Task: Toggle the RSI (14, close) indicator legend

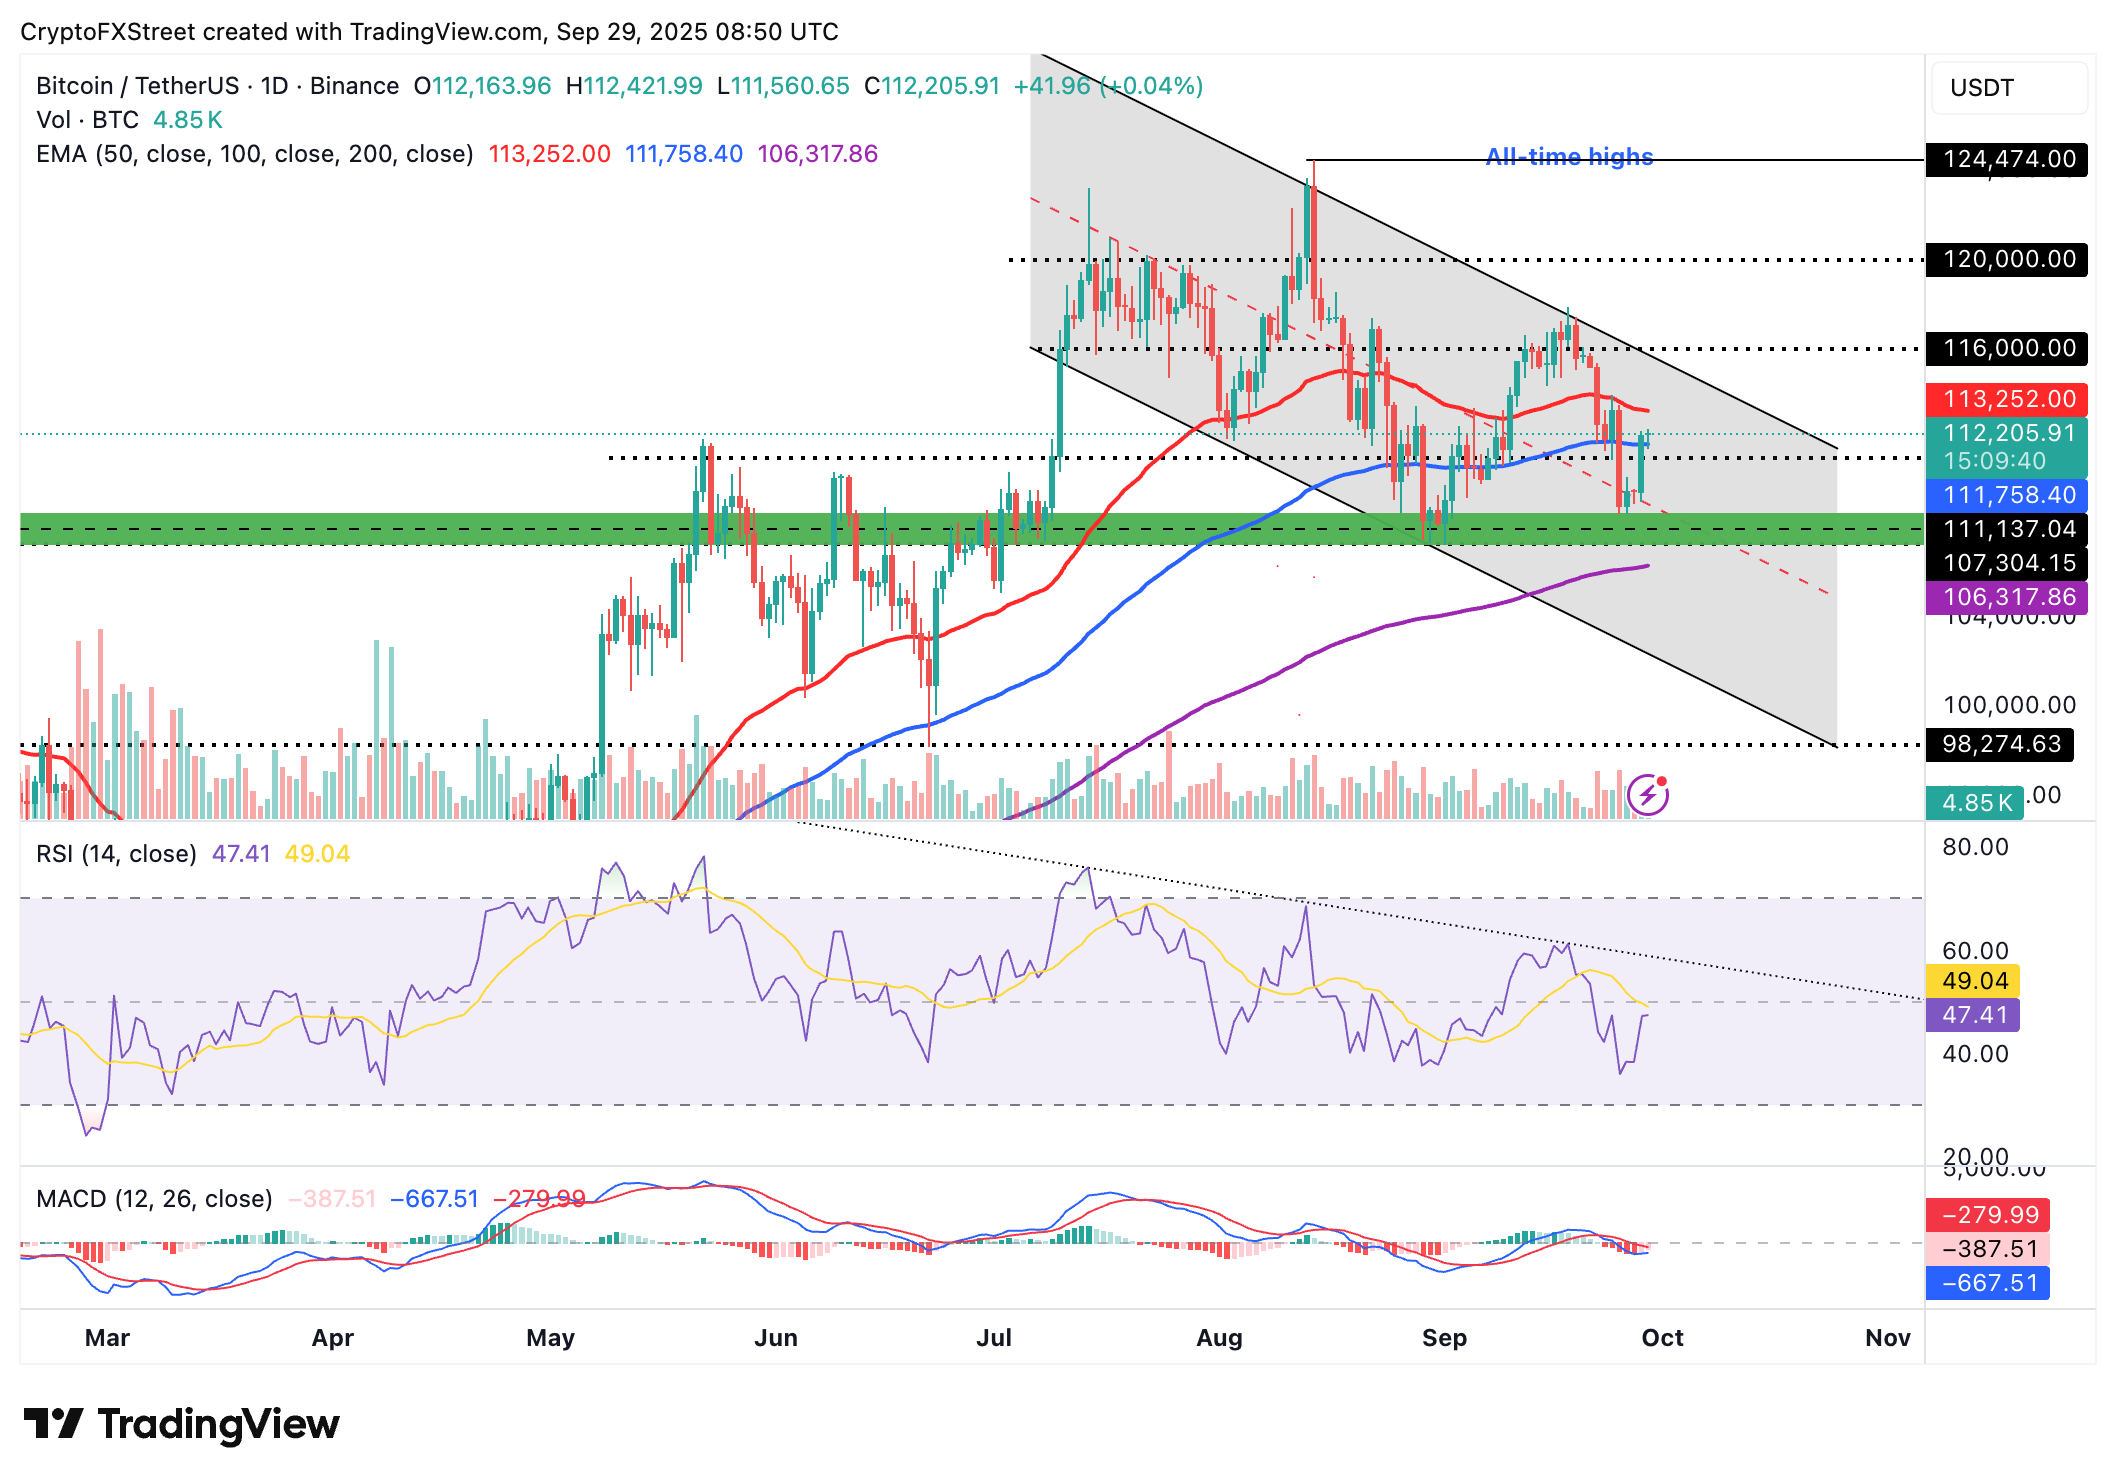Action: [x=116, y=854]
